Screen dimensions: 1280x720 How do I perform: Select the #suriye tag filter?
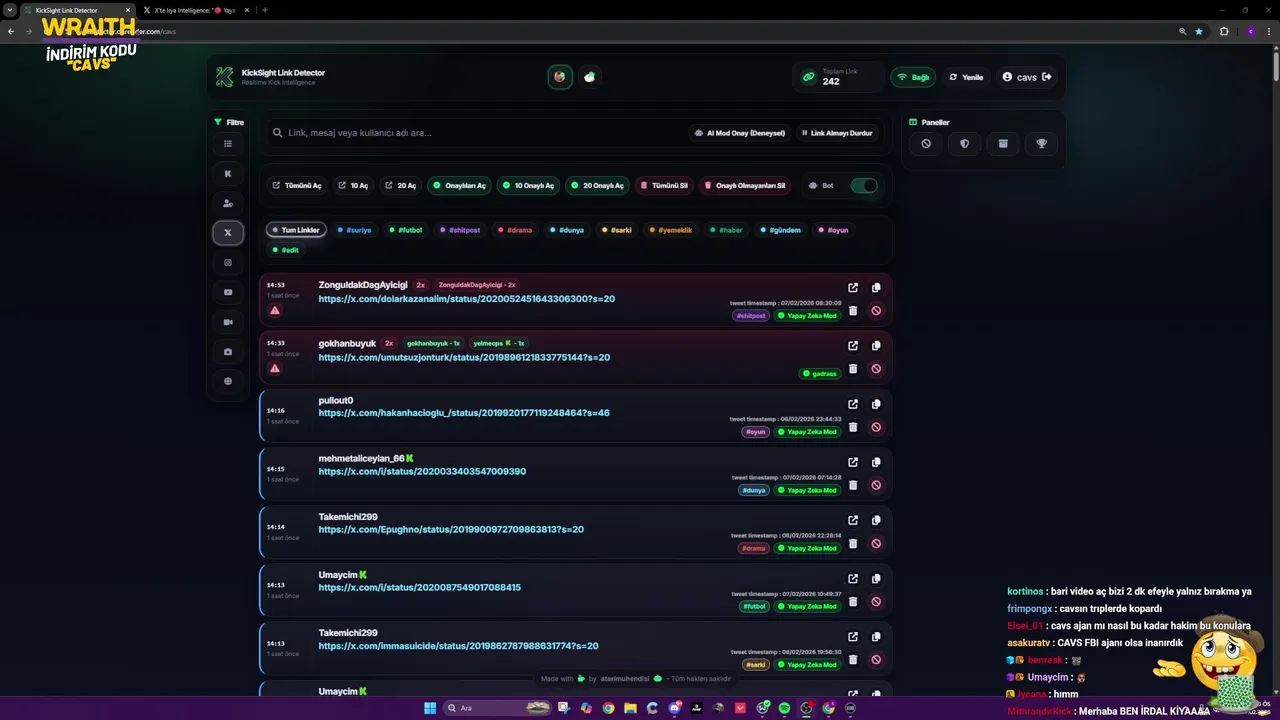click(x=354, y=230)
